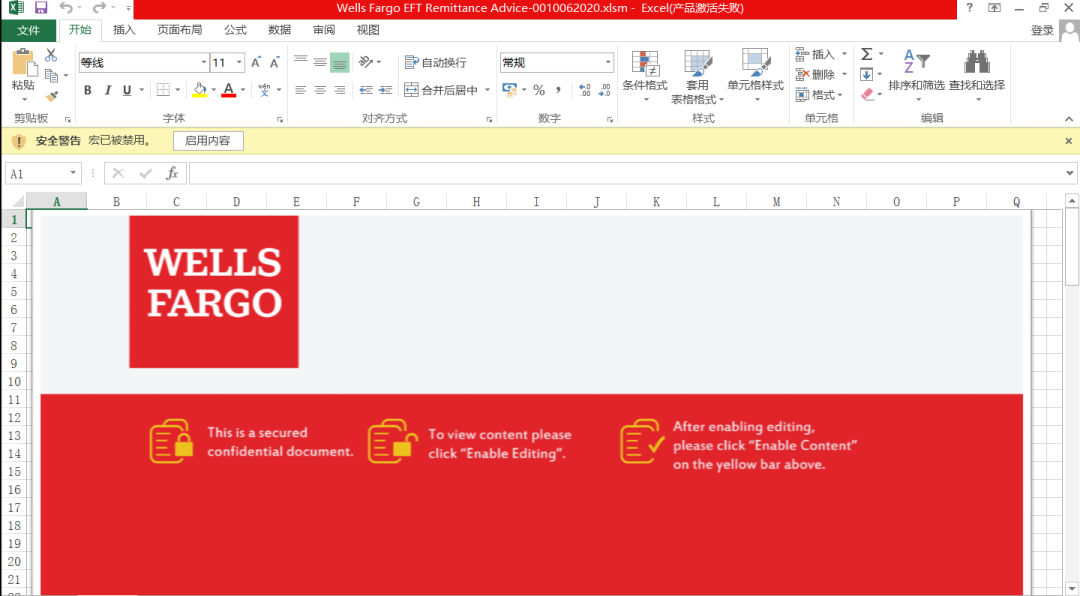
Task: Switch to Page Layout tab (页面布局)
Action: pos(180,30)
